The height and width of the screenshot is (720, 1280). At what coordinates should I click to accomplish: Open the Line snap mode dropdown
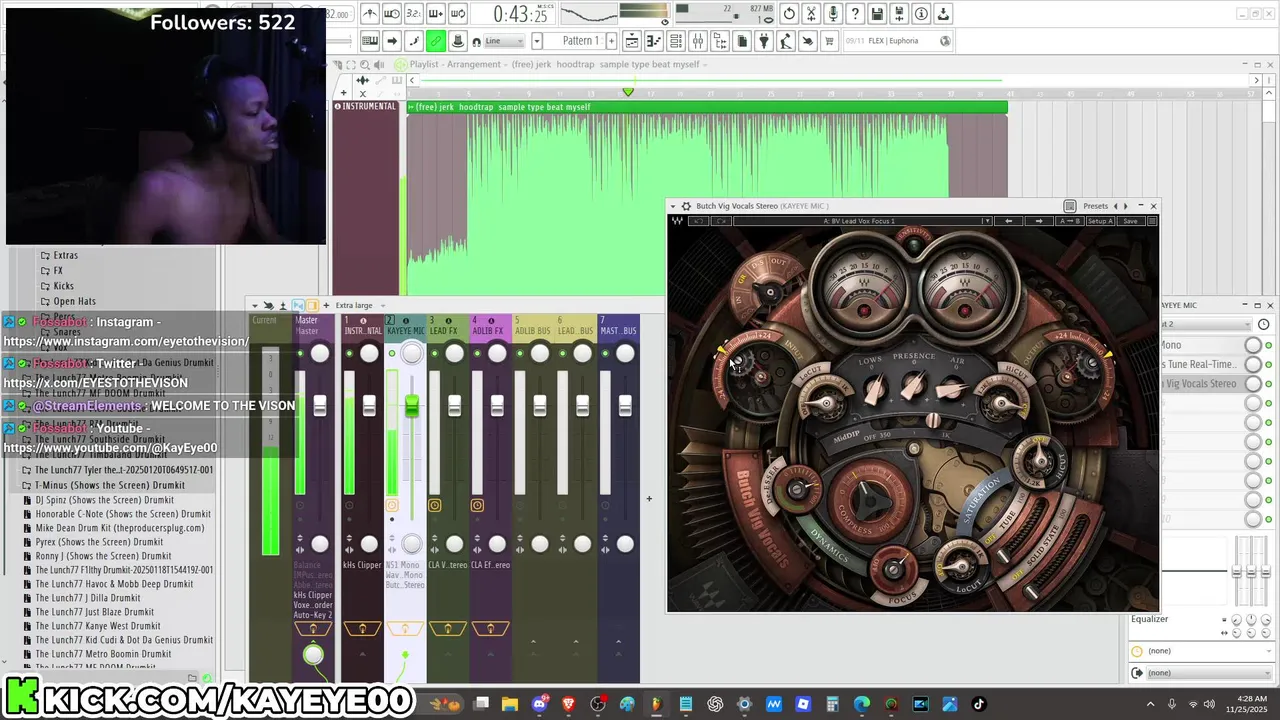(x=505, y=41)
